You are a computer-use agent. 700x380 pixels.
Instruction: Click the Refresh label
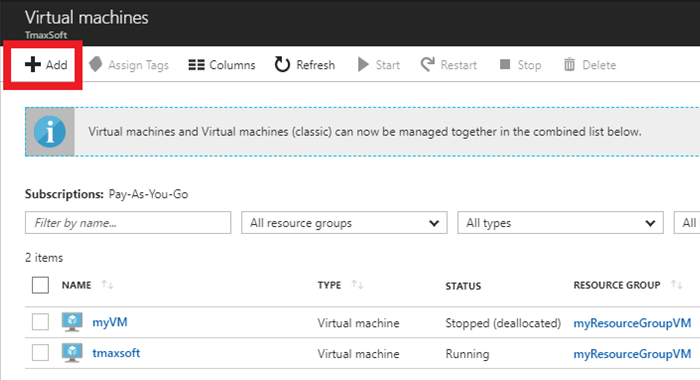pos(316,65)
